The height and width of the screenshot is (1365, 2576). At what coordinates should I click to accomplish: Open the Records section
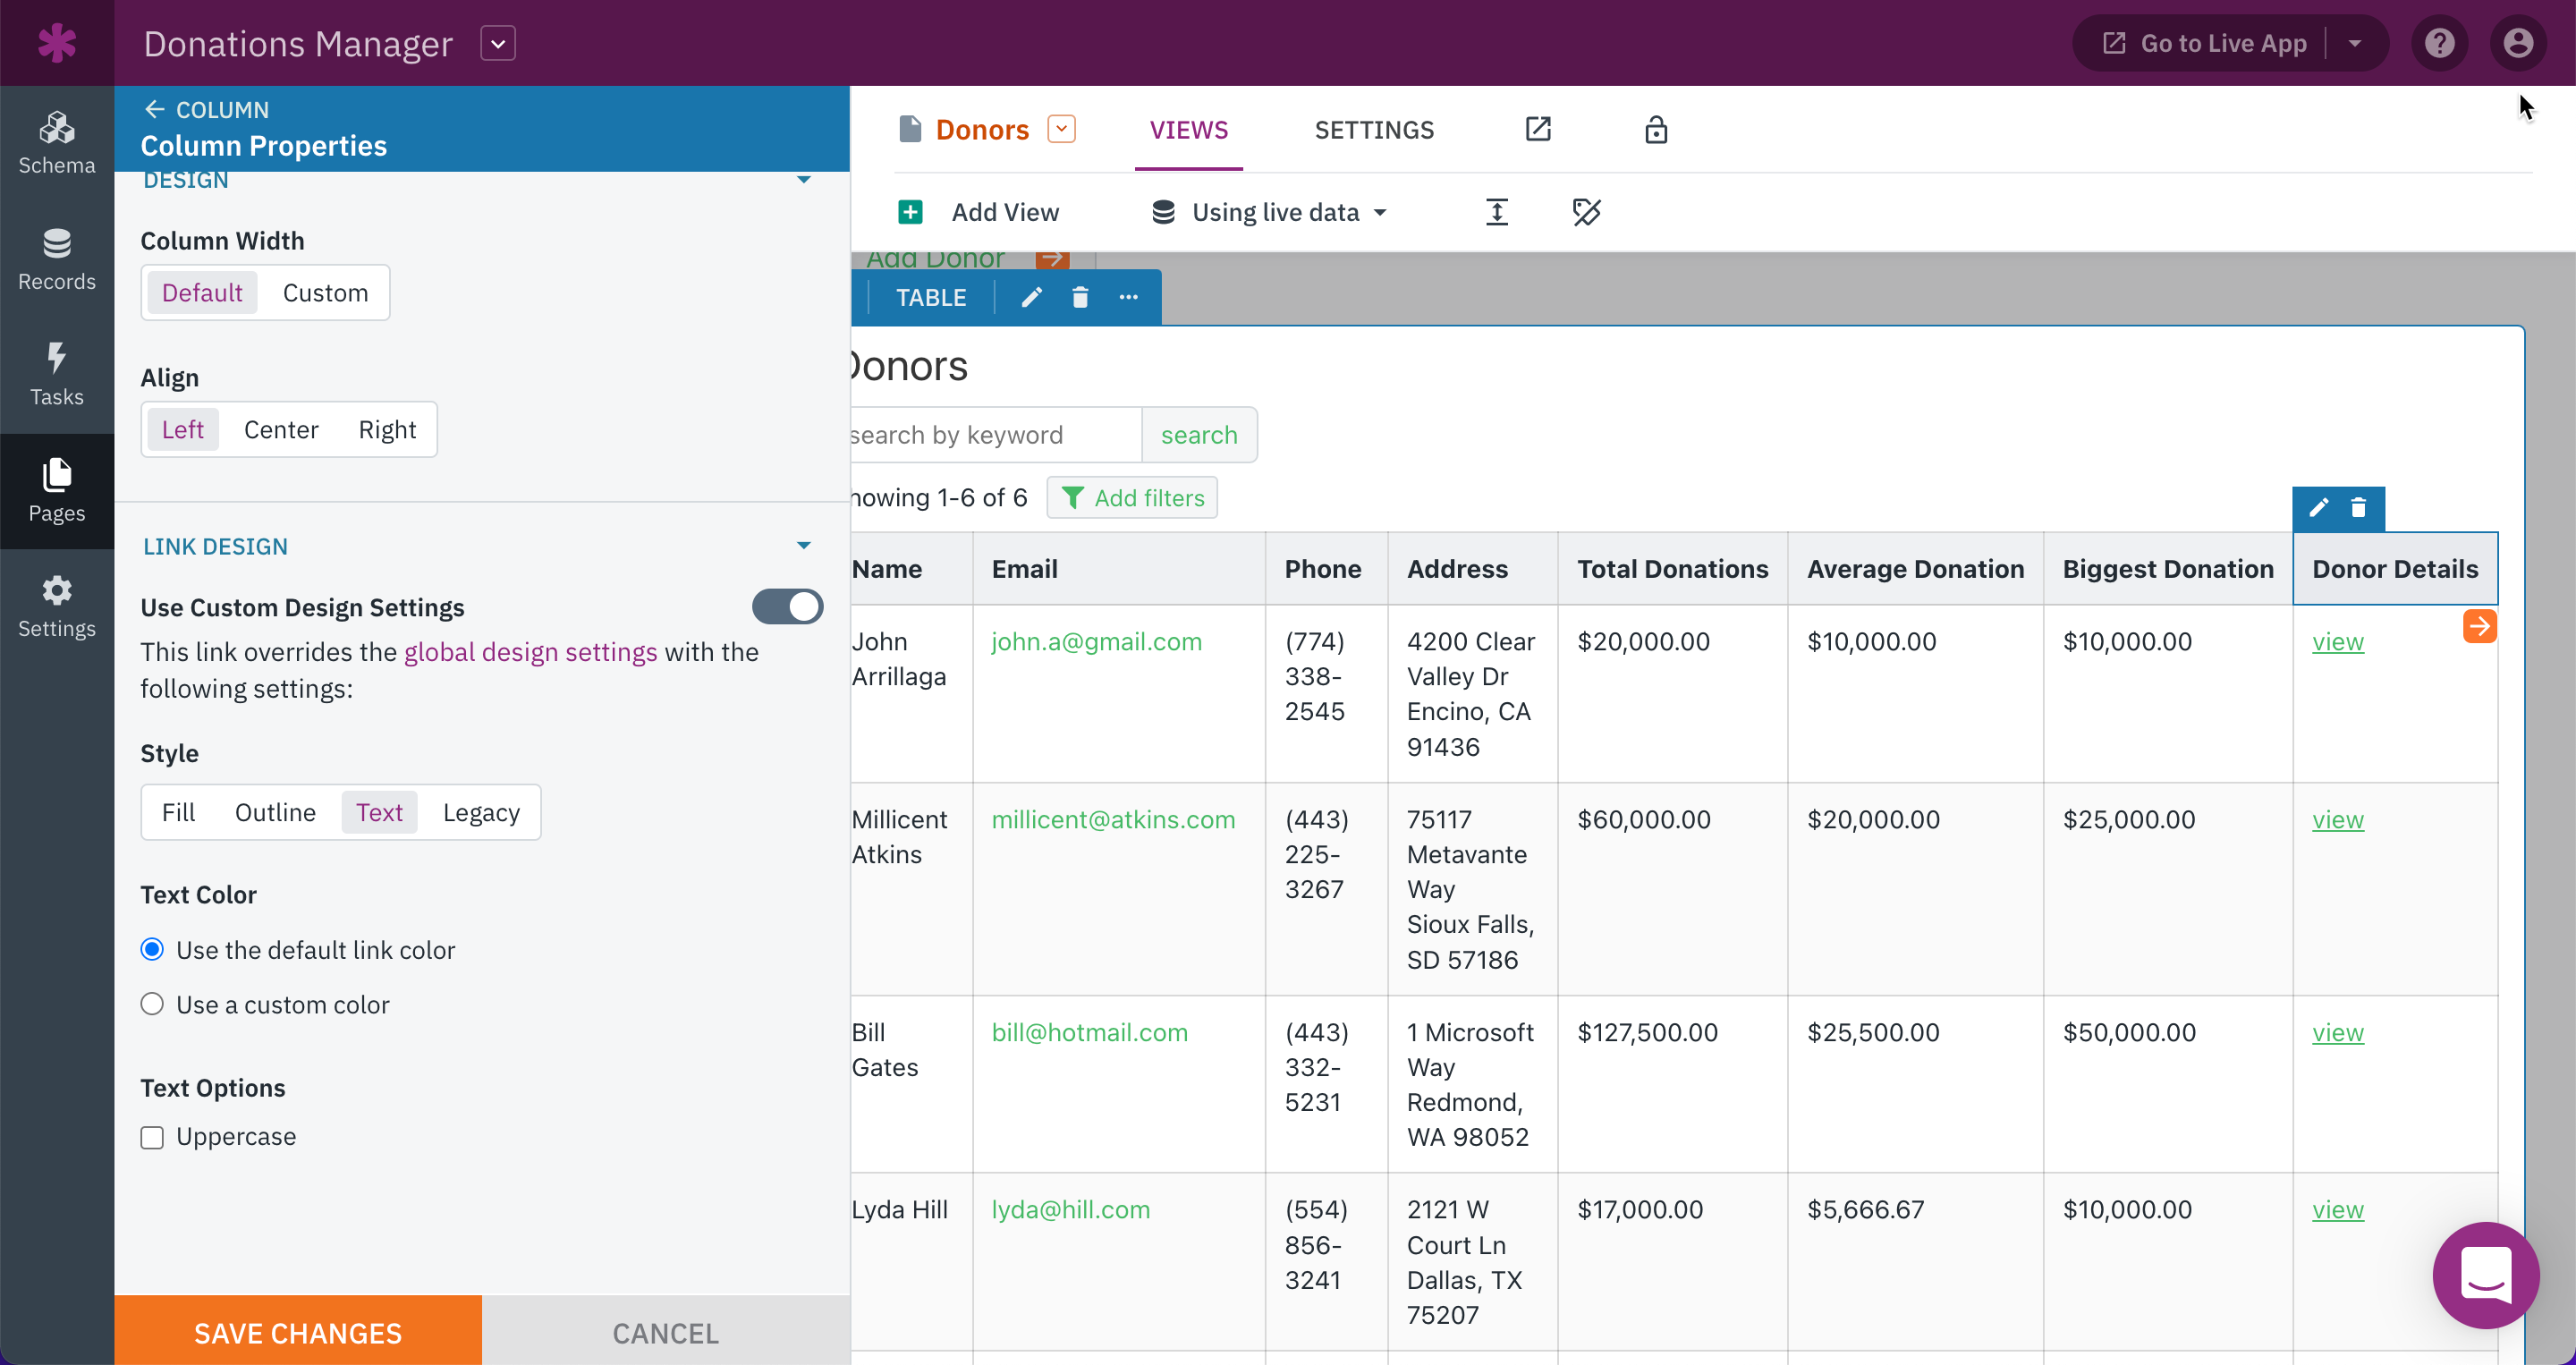pyautogui.click(x=57, y=260)
